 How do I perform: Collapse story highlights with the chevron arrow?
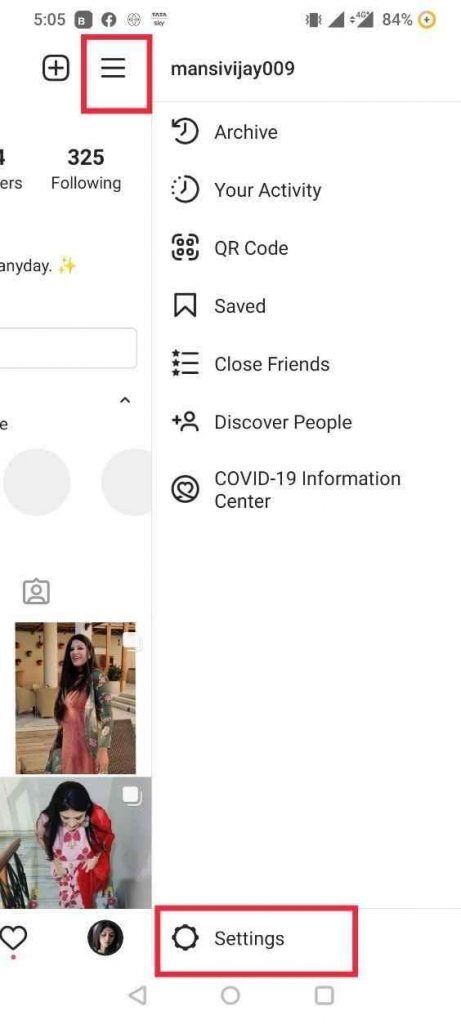tap(125, 400)
